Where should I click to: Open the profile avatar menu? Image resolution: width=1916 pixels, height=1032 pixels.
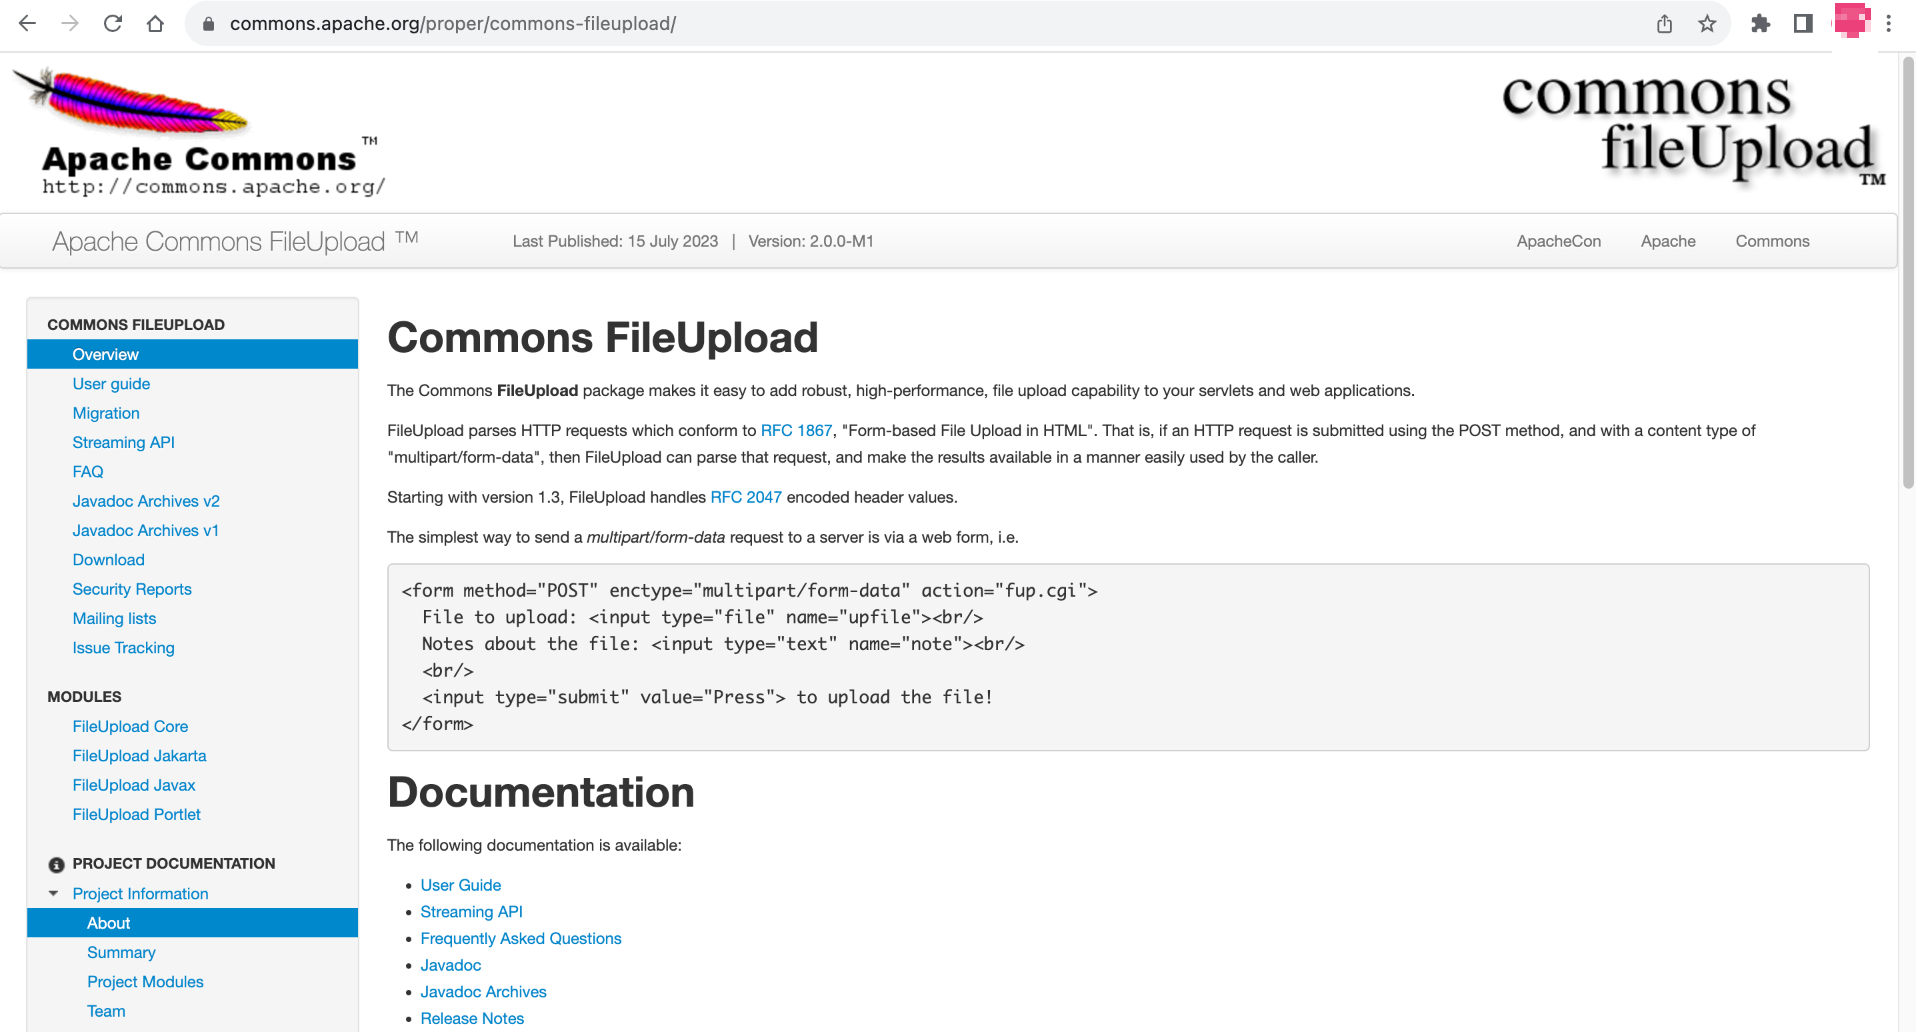[x=1851, y=21]
